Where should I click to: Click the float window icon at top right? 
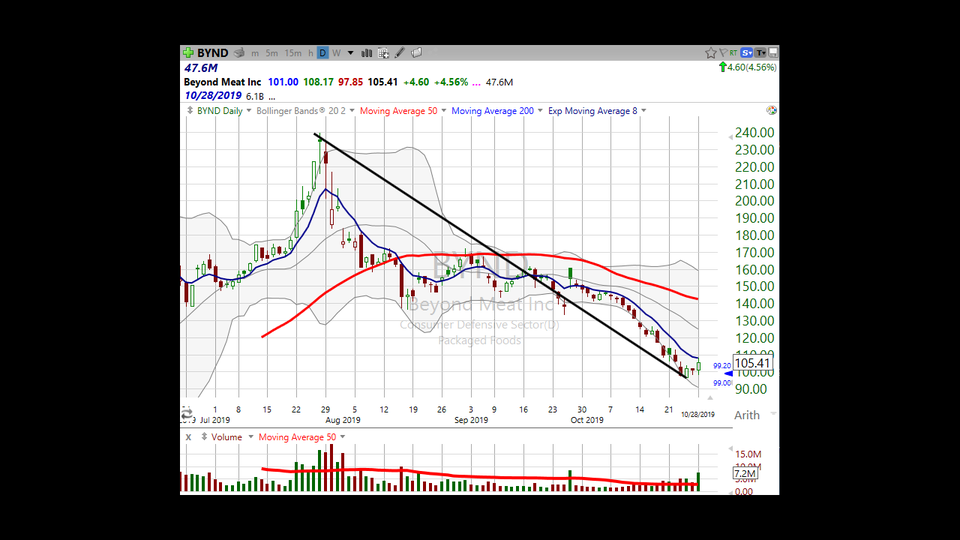coord(773,53)
